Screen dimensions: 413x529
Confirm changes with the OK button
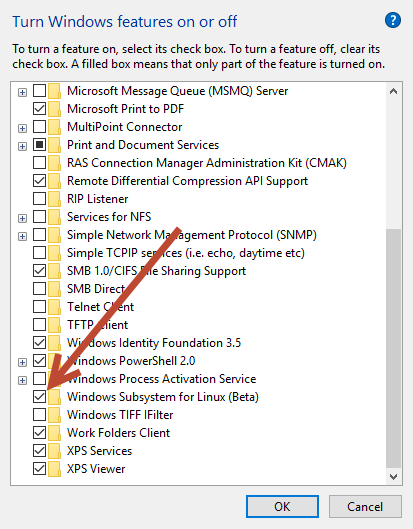(282, 506)
